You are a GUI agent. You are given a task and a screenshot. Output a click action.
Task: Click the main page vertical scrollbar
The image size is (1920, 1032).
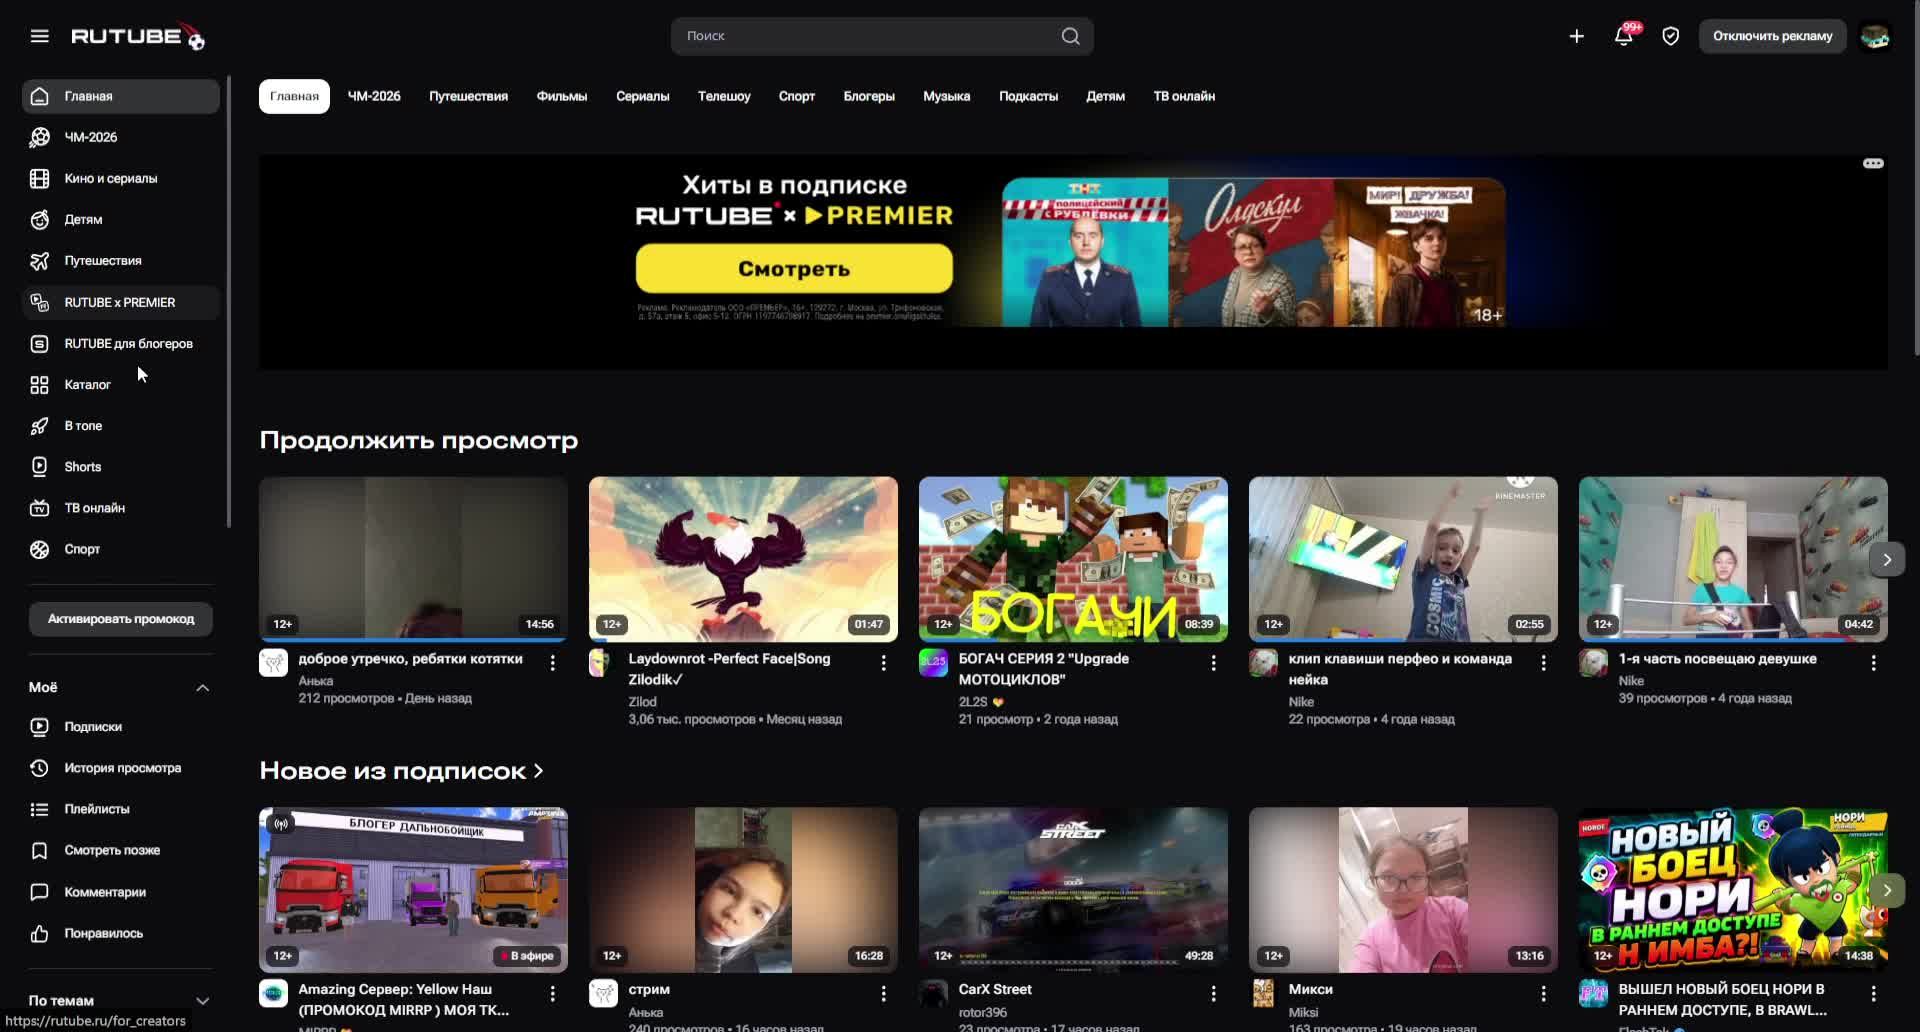pos(1916,180)
